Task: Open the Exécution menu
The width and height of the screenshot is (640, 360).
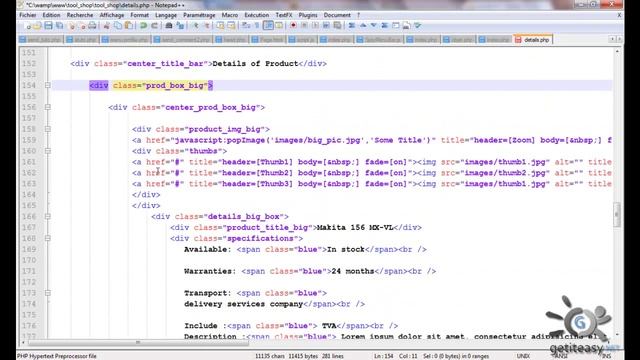Action: [257, 15]
